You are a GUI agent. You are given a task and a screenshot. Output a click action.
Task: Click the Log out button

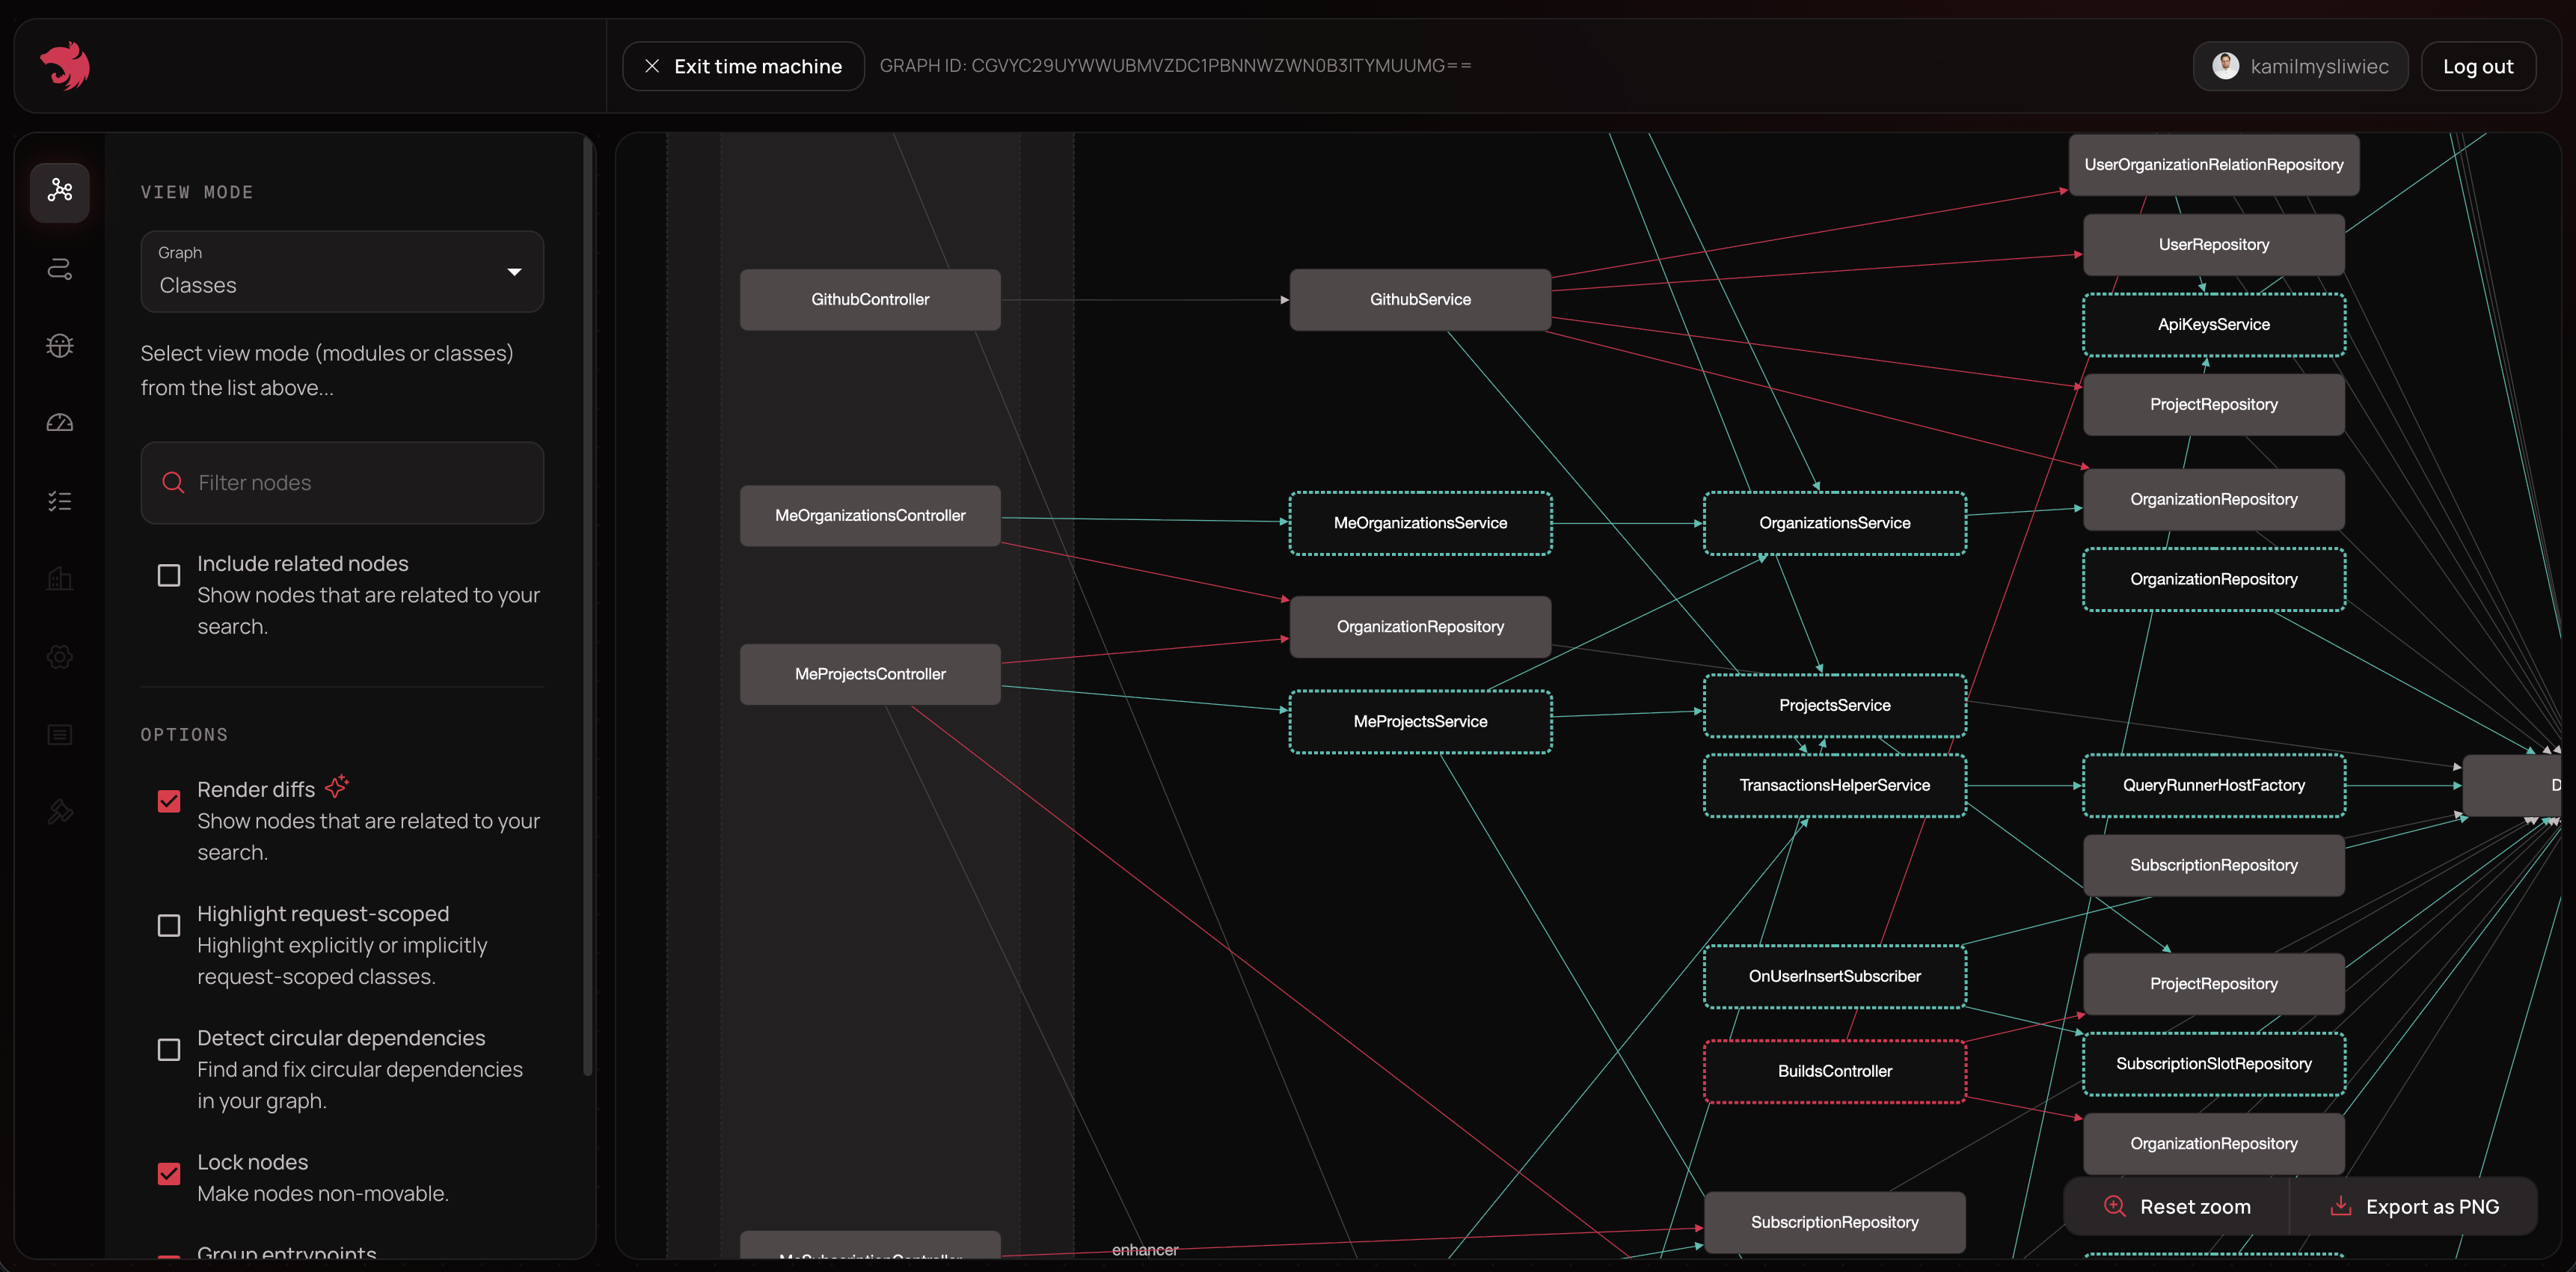(2478, 66)
